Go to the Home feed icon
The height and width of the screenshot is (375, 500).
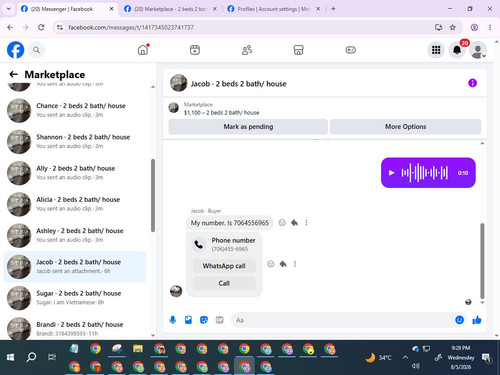coord(143,50)
